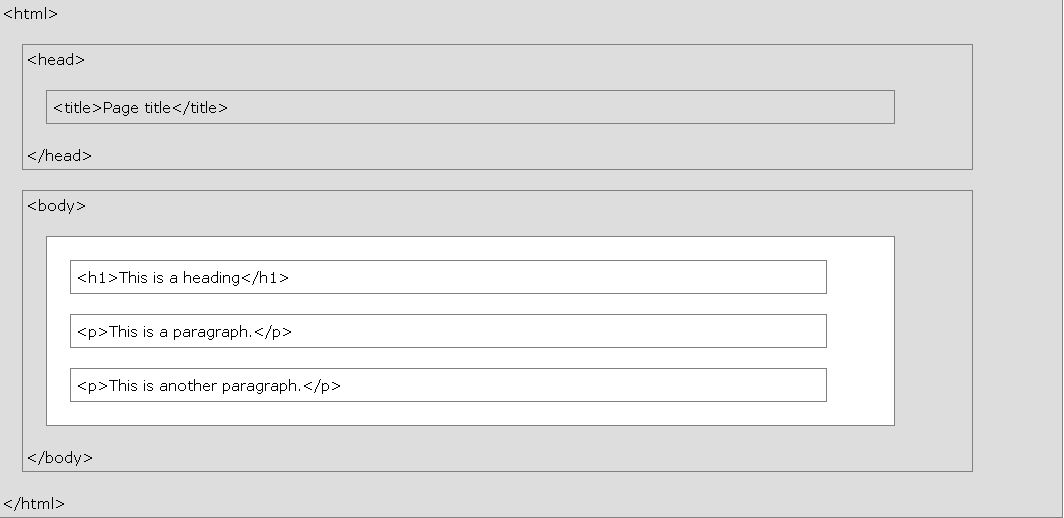Click the <title>Page title</title> box

(470, 107)
